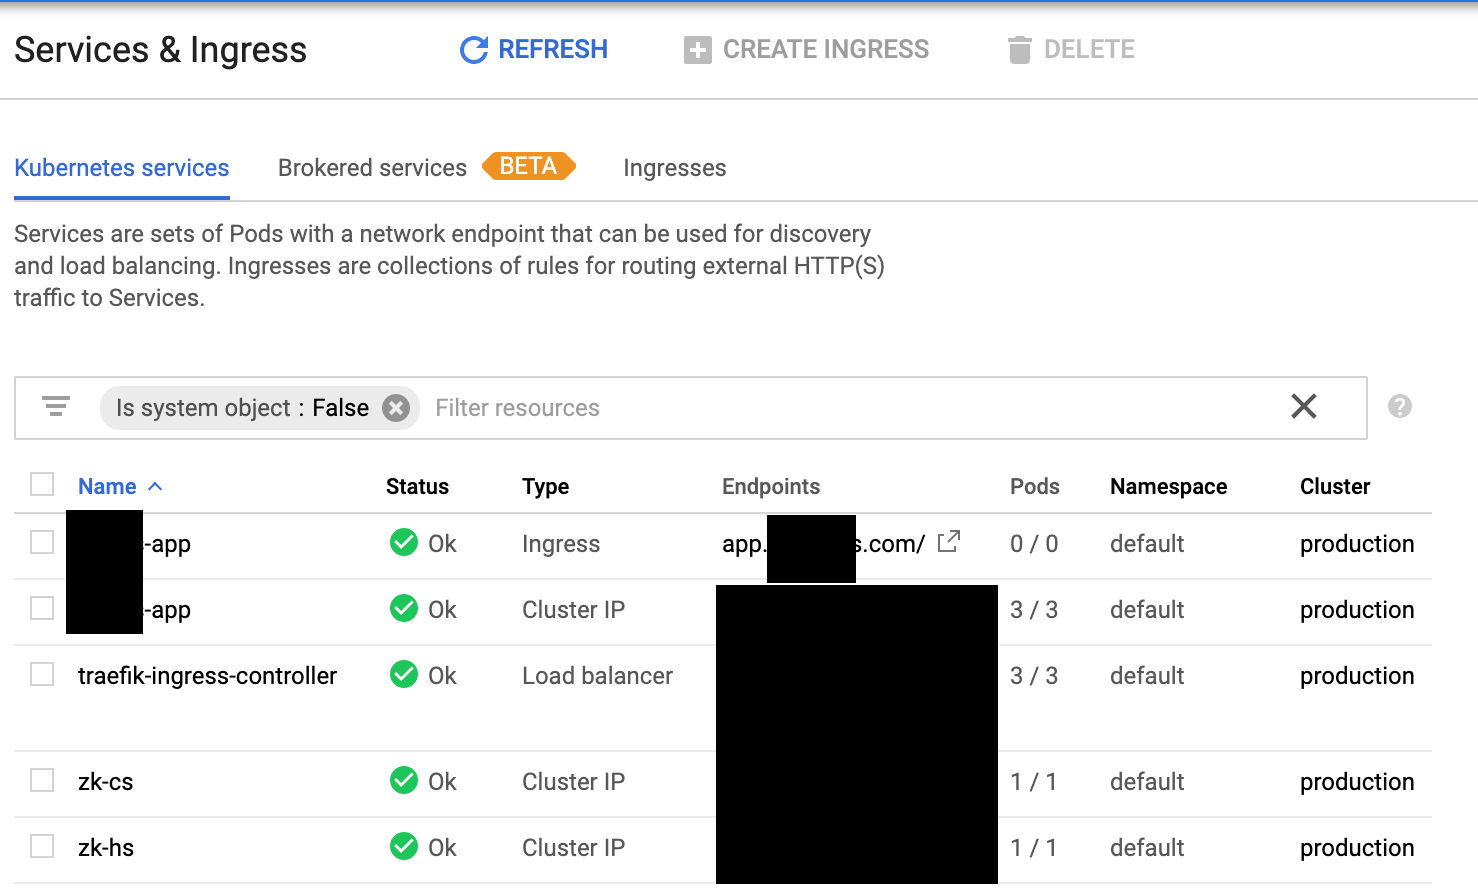Open the zk-hs service details
This screenshot has width=1478, height=888.
tap(106, 848)
